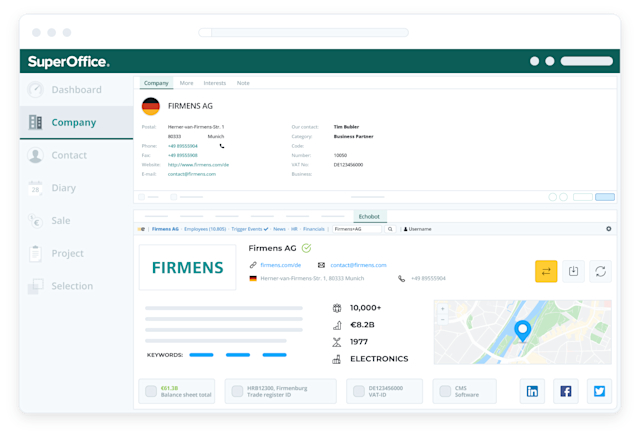Click the verified checkmark next to Firmens AG
640x437 pixels.
(x=307, y=248)
